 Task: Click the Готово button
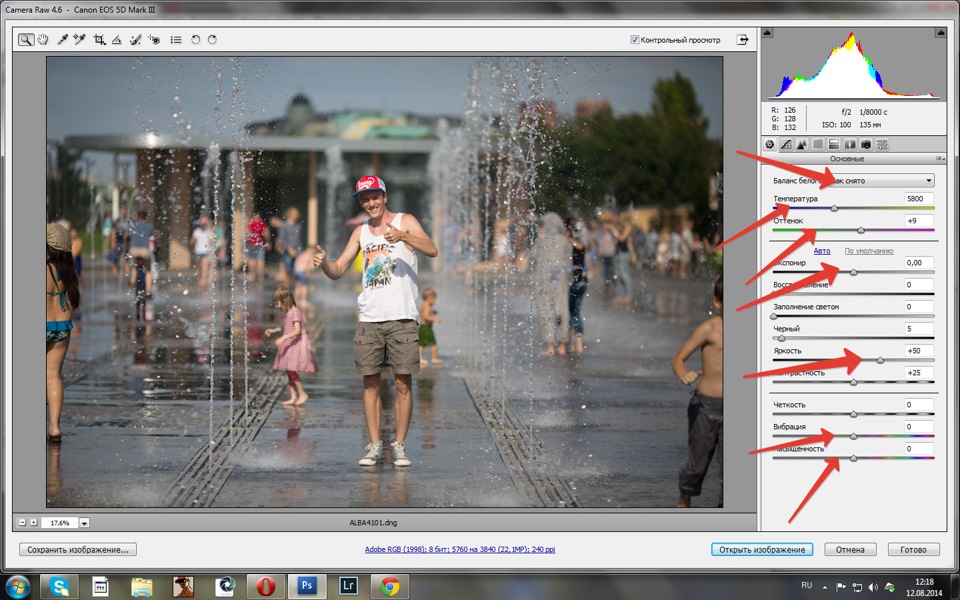pos(913,550)
